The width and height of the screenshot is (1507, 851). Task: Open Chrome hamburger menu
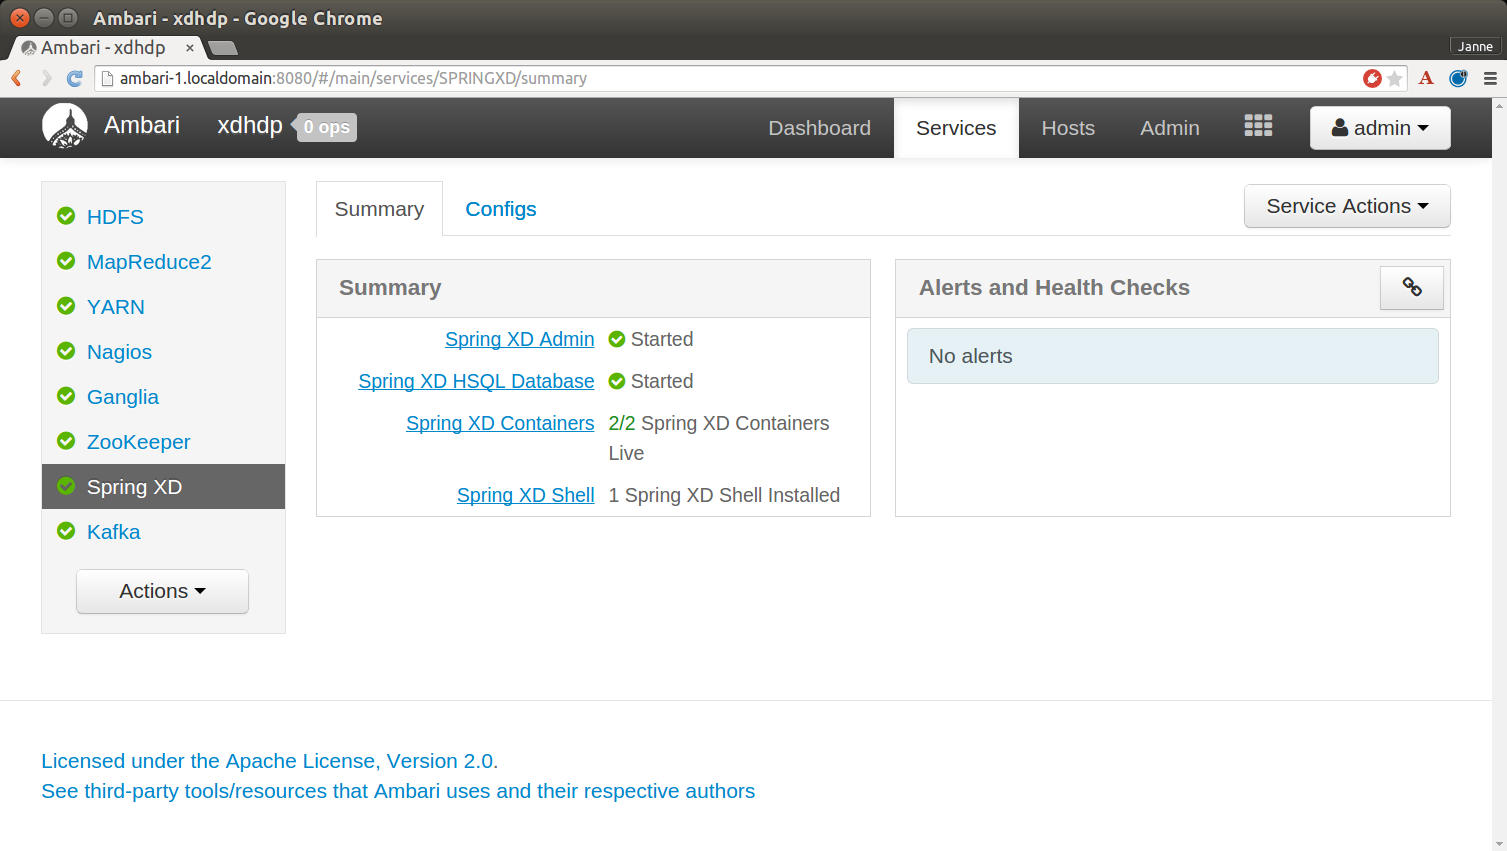[x=1490, y=78]
